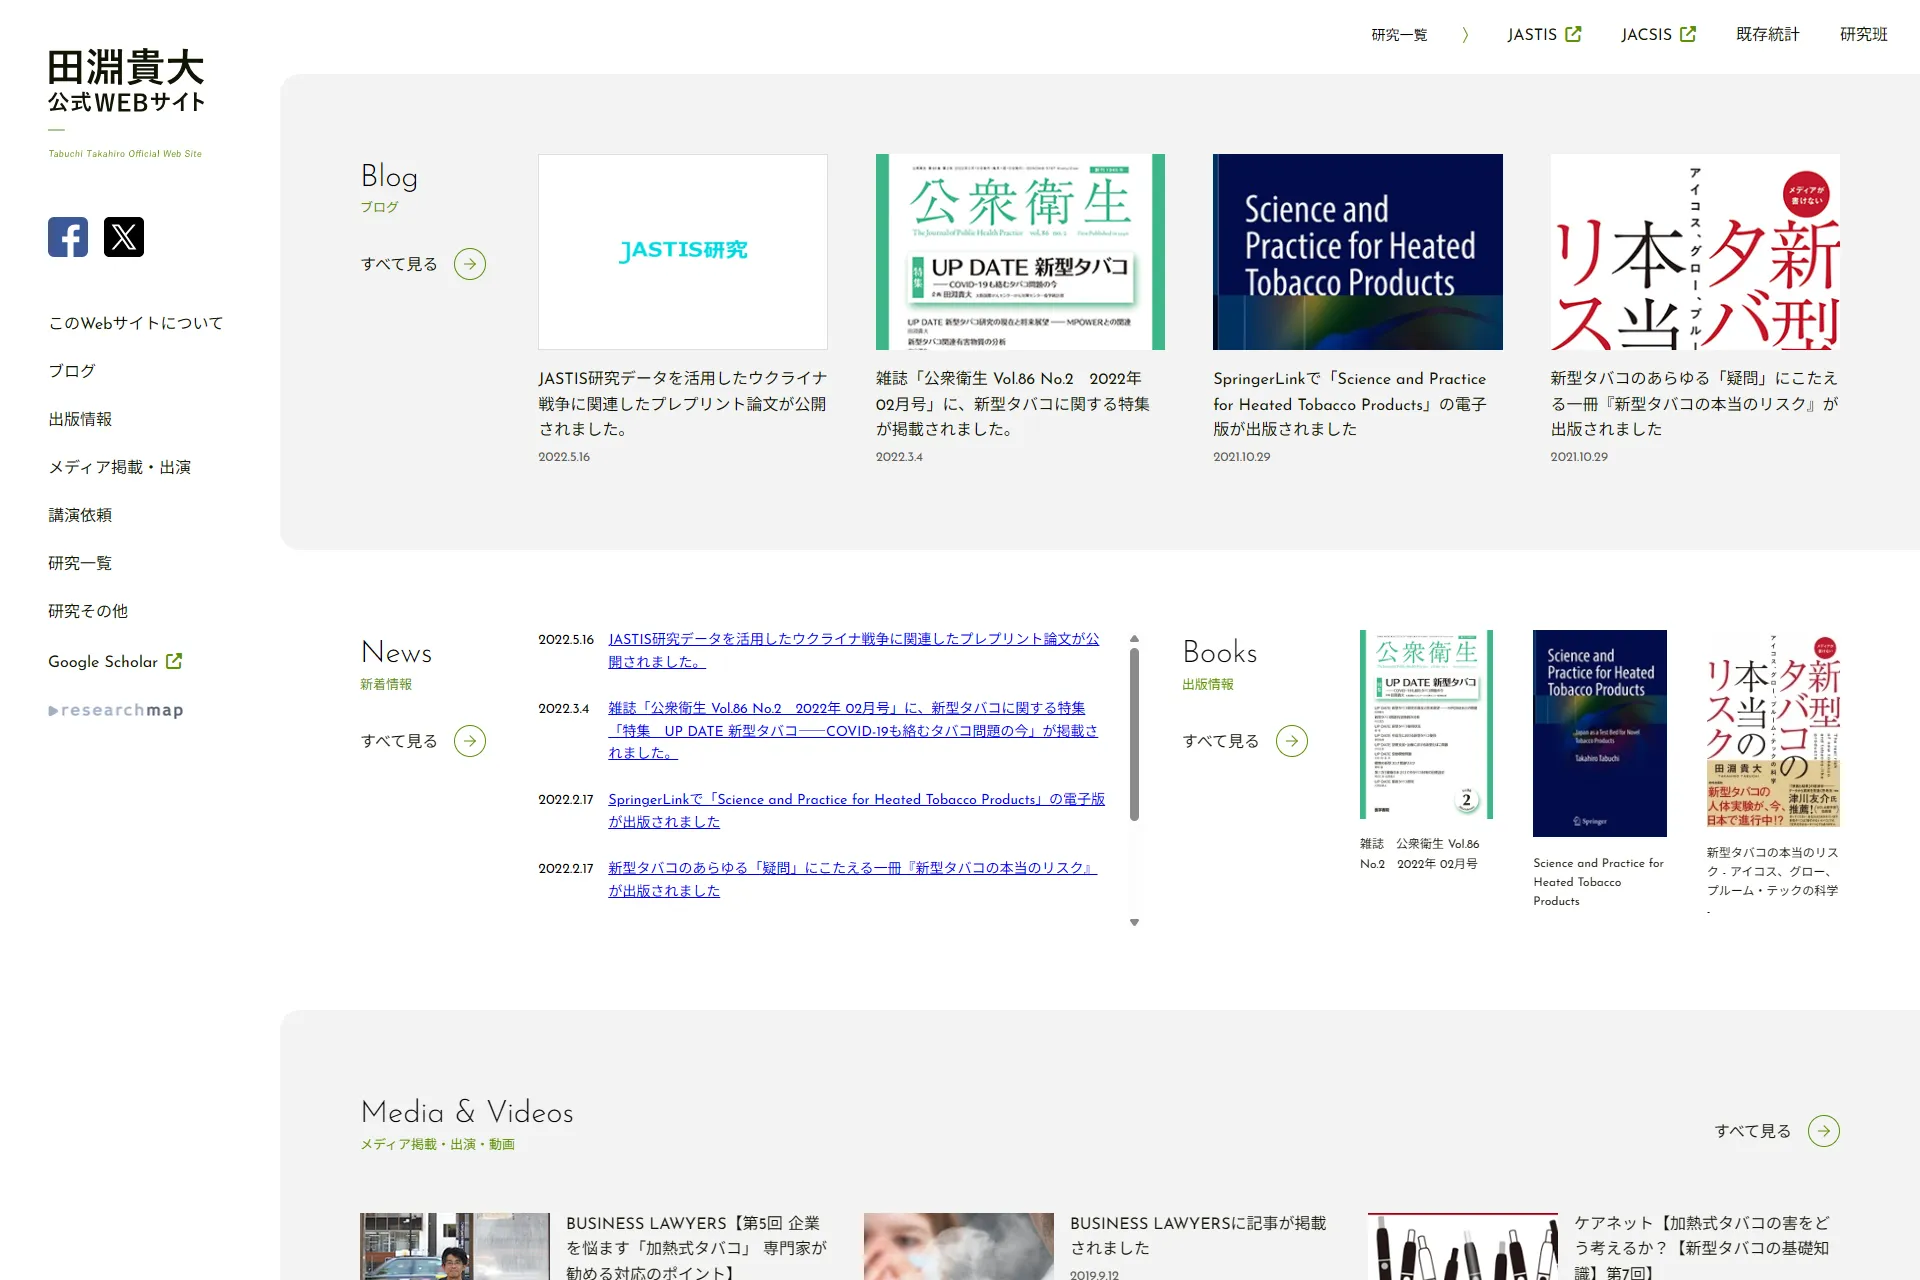
Task: Open 研究一覧 in the sidebar menu
Action: (x=80, y=563)
